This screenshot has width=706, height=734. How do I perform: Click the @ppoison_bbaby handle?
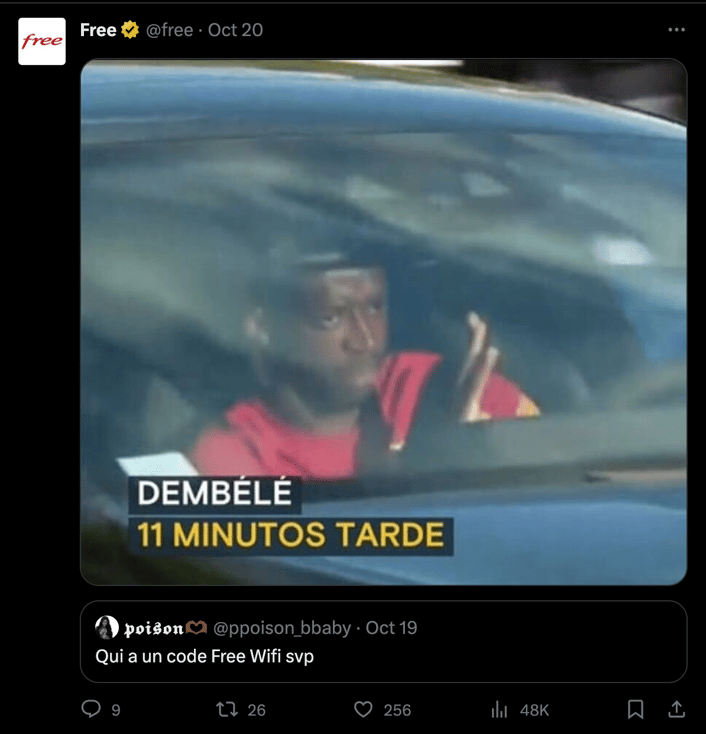pyautogui.click(x=282, y=628)
